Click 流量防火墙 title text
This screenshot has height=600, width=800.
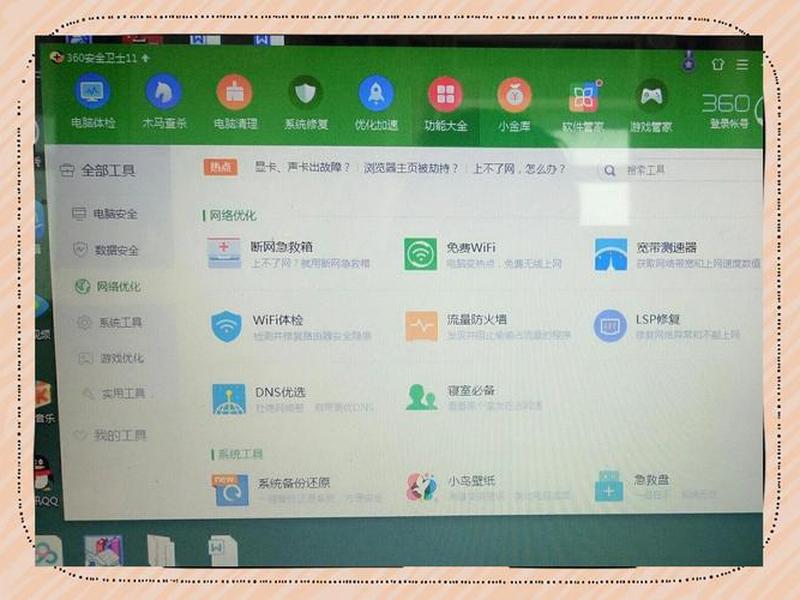pyautogui.click(x=477, y=319)
